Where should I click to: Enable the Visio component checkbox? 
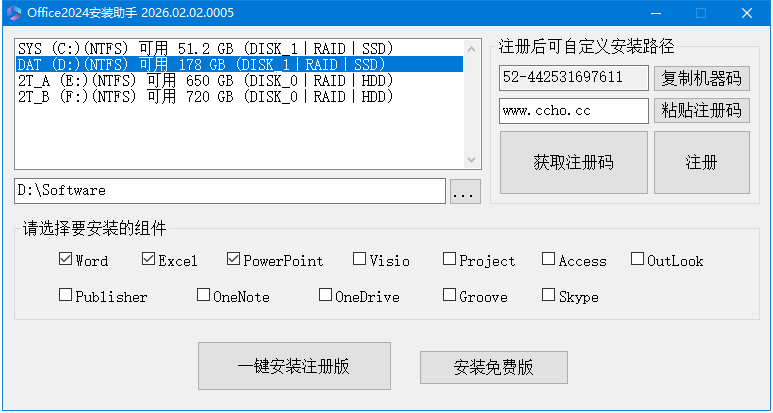coord(360,260)
